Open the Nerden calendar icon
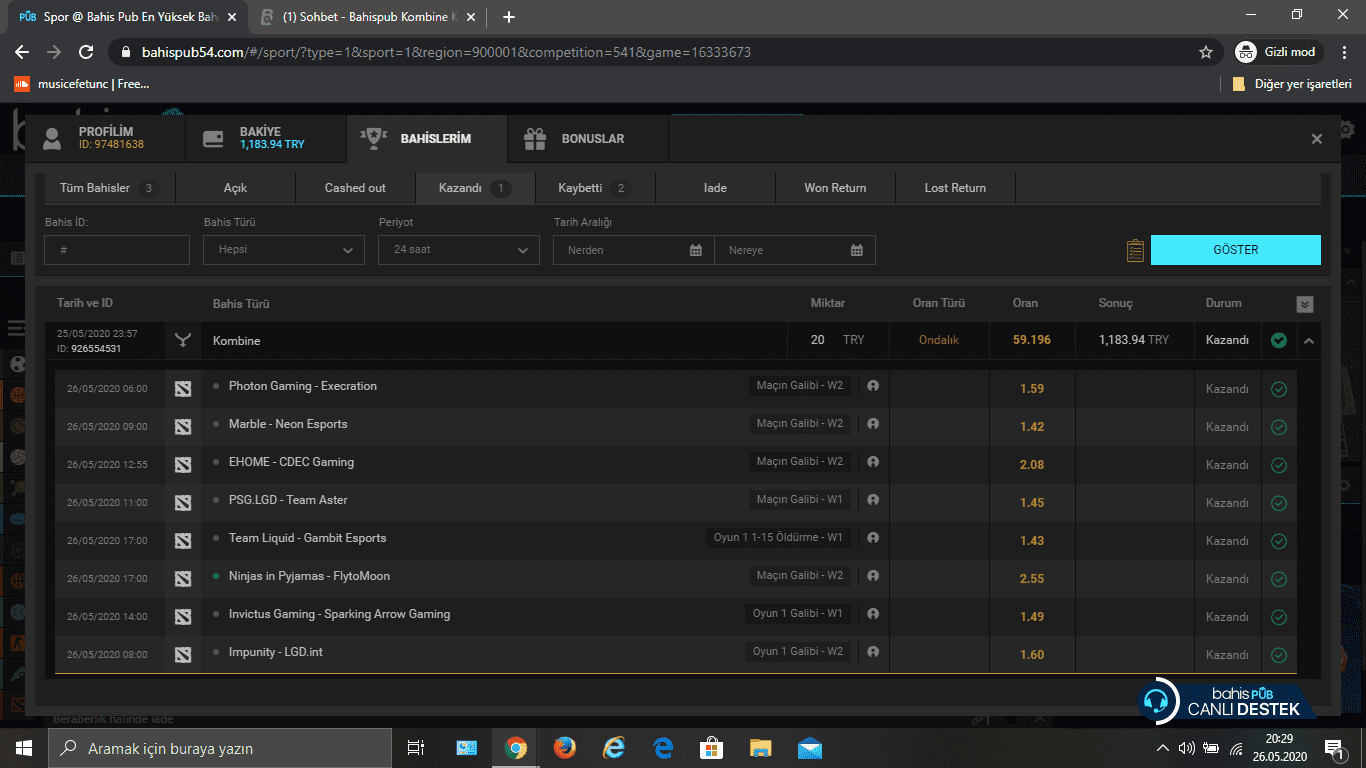 [696, 250]
